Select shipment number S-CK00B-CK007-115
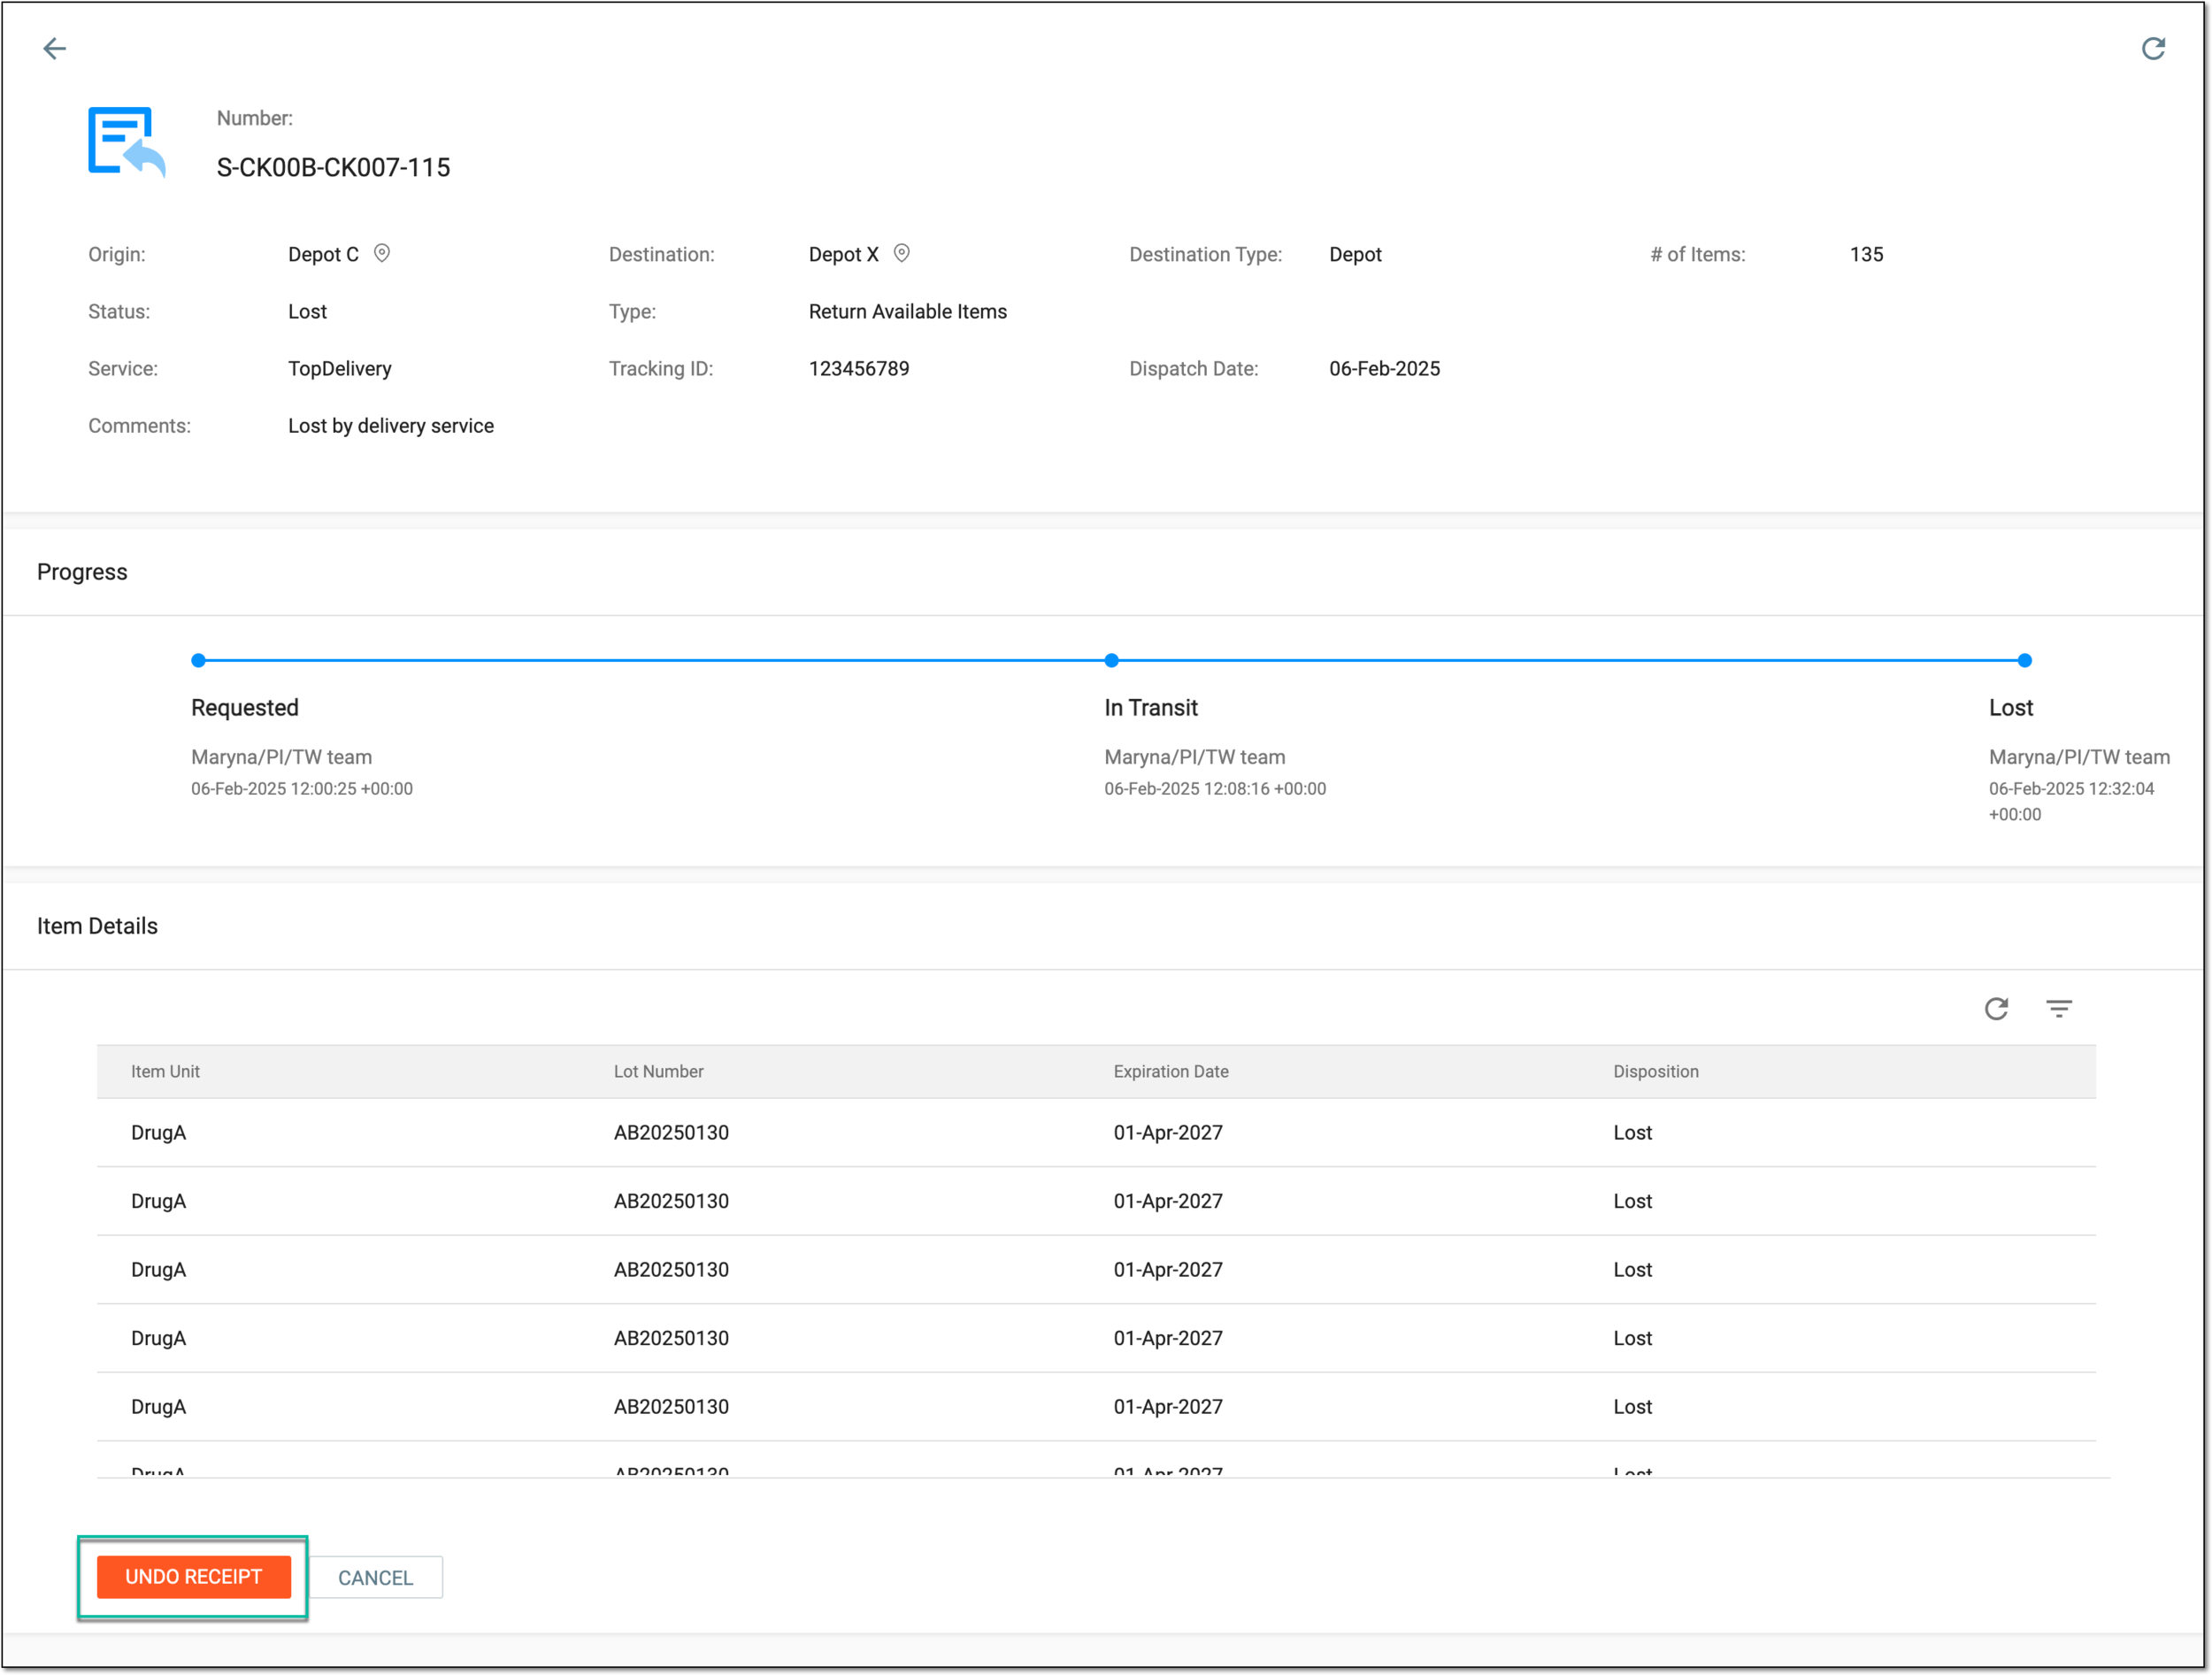The image size is (2212, 1675). click(x=333, y=167)
